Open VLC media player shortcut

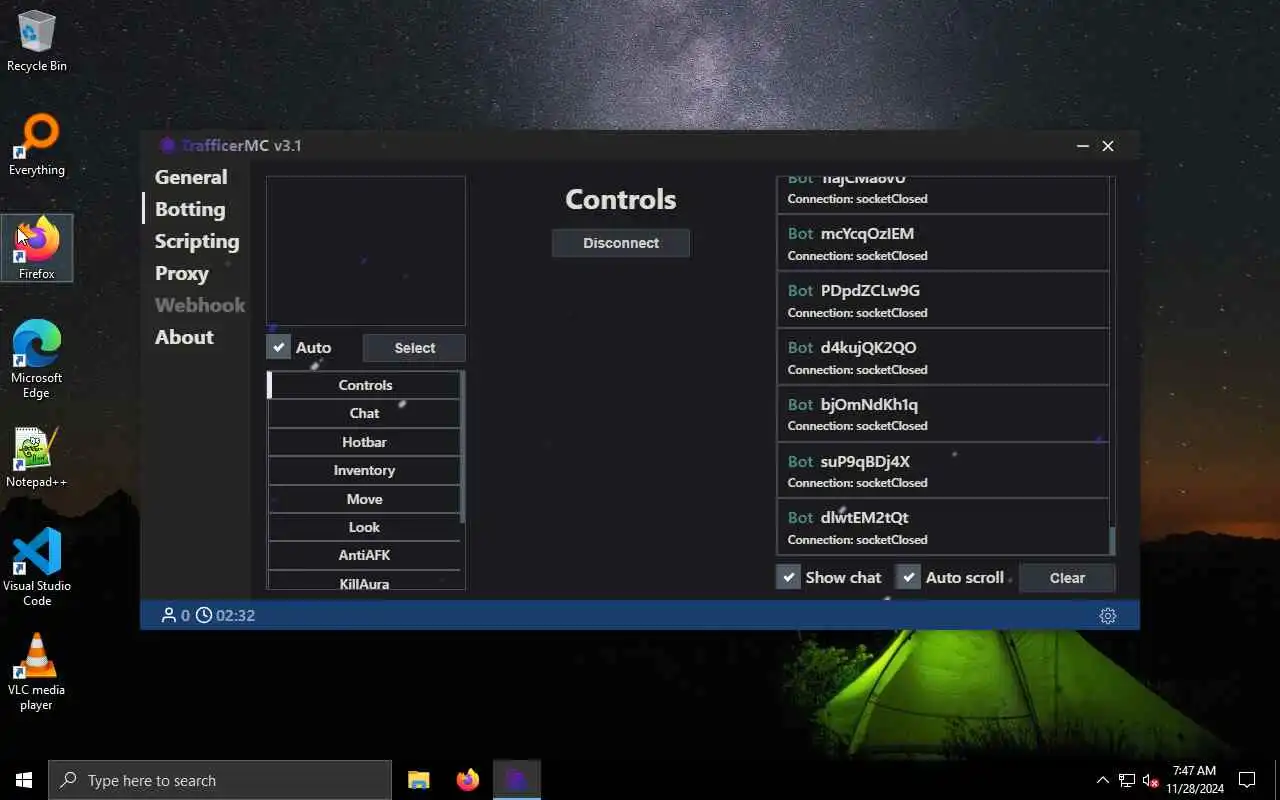click(x=37, y=672)
